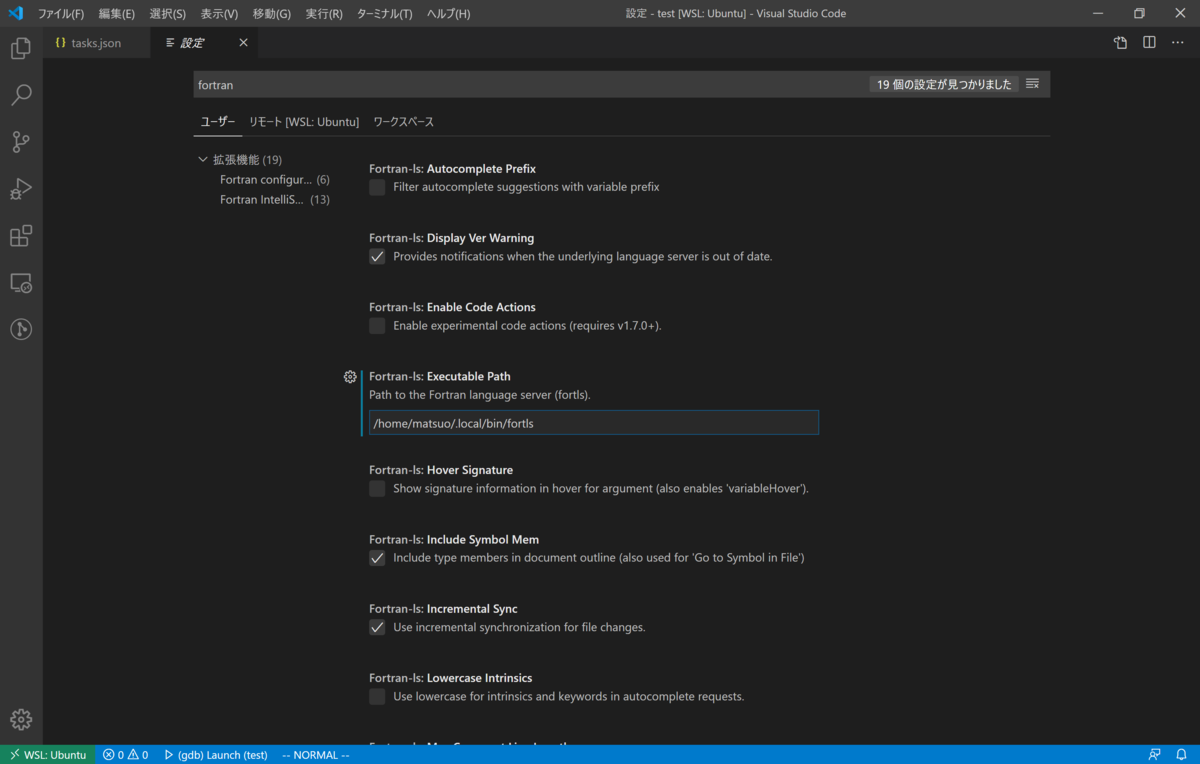
Task: Uncheck the Include Symbol Mem checkbox
Action: (377, 558)
